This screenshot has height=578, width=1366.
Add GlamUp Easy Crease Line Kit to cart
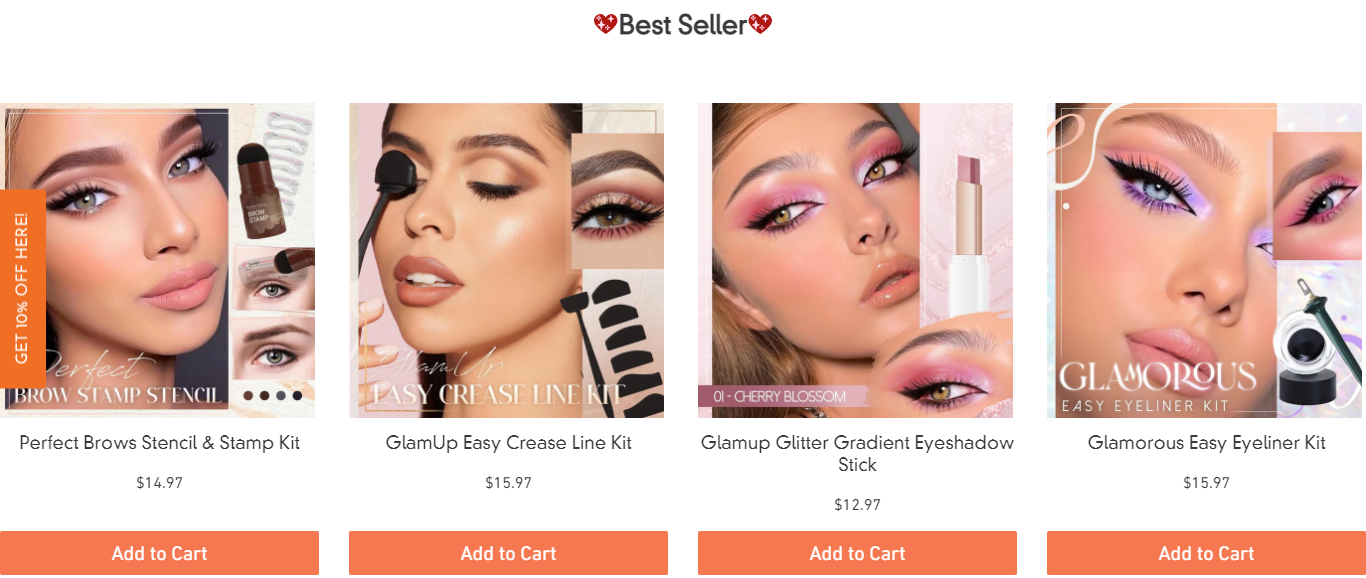(508, 553)
